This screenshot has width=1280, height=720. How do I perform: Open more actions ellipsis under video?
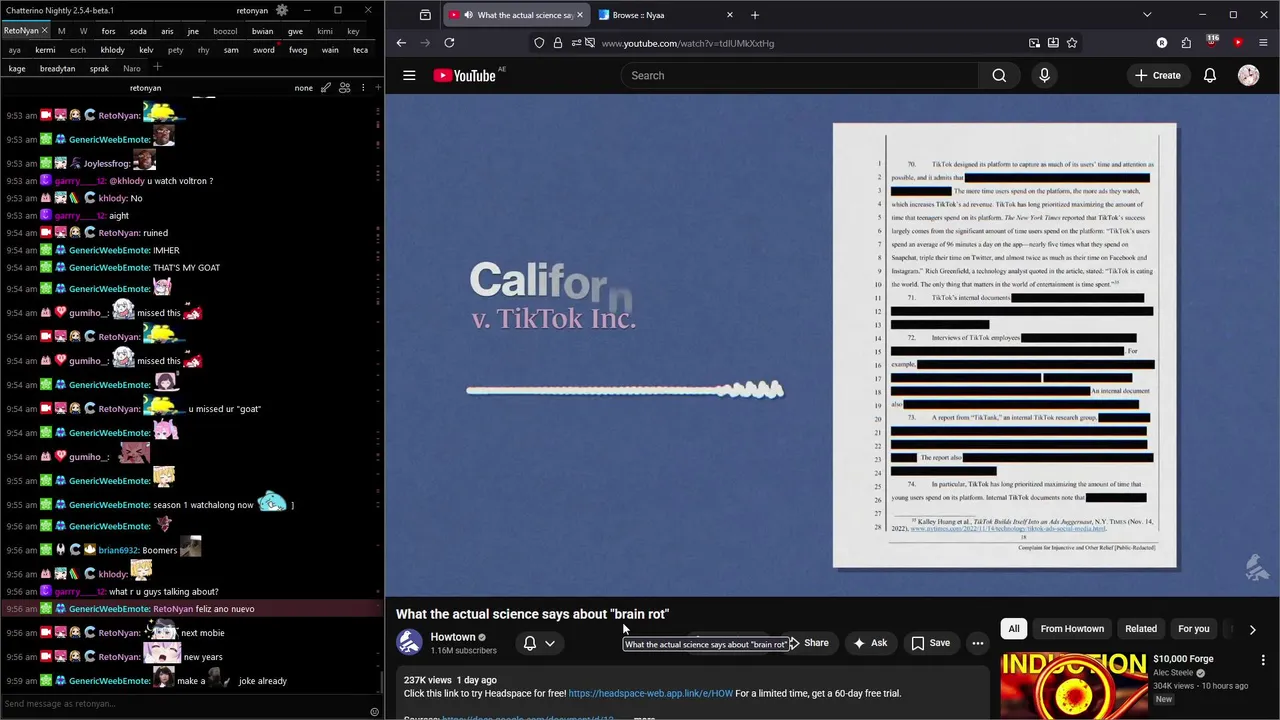pos(978,643)
